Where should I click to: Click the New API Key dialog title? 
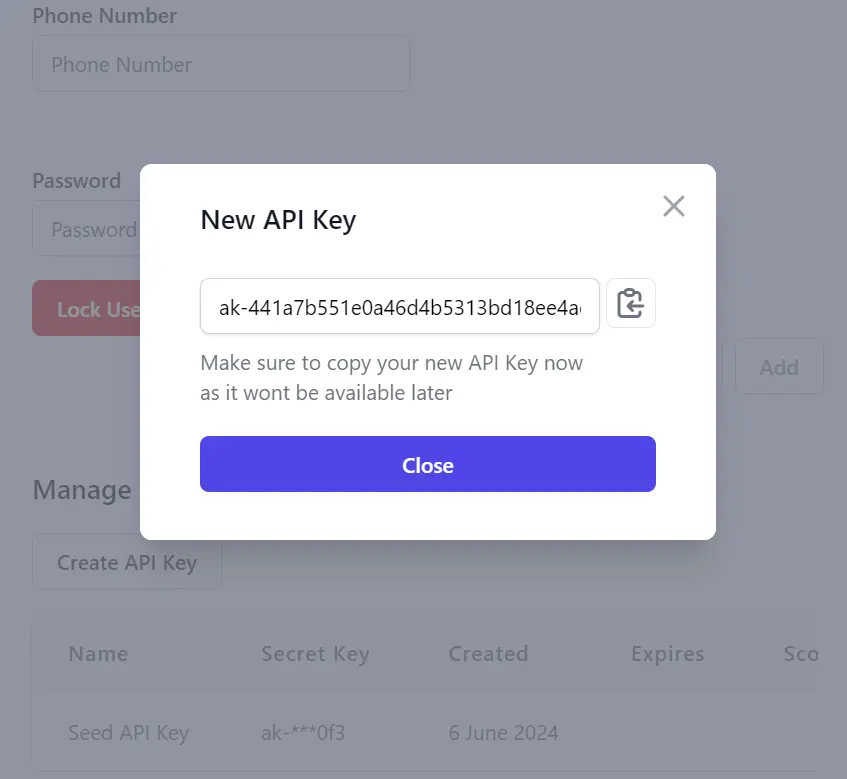tap(278, 220)
